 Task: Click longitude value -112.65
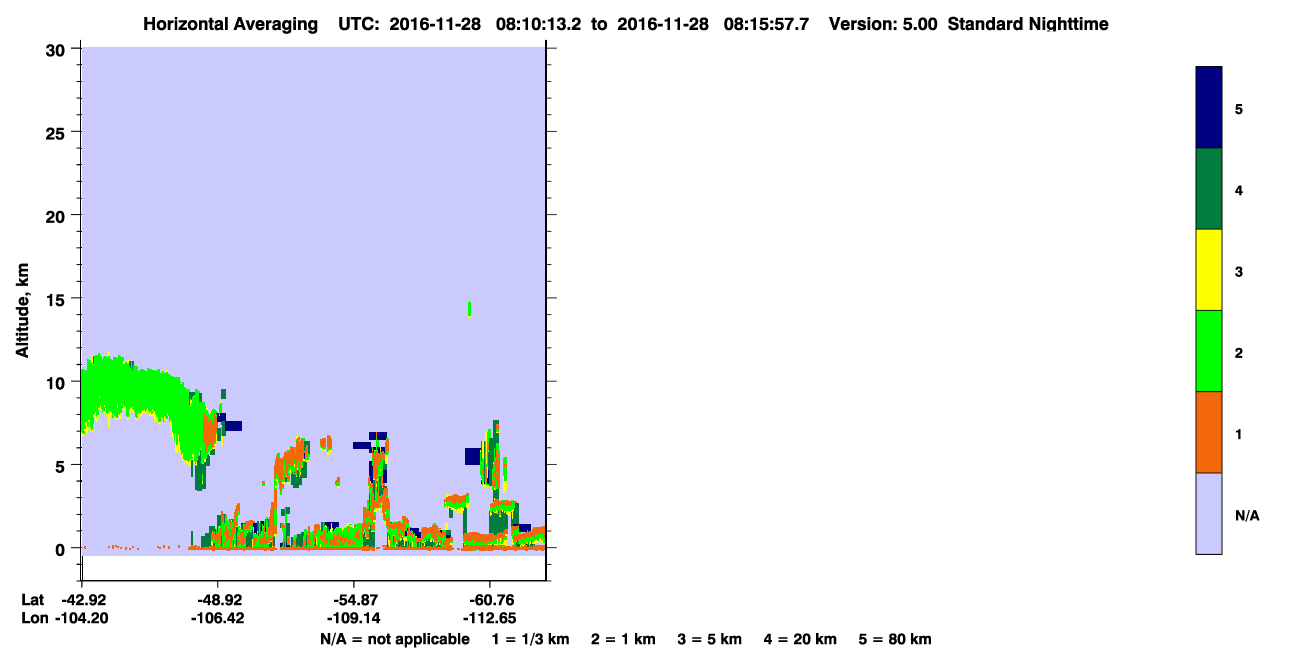coord(489,618)
